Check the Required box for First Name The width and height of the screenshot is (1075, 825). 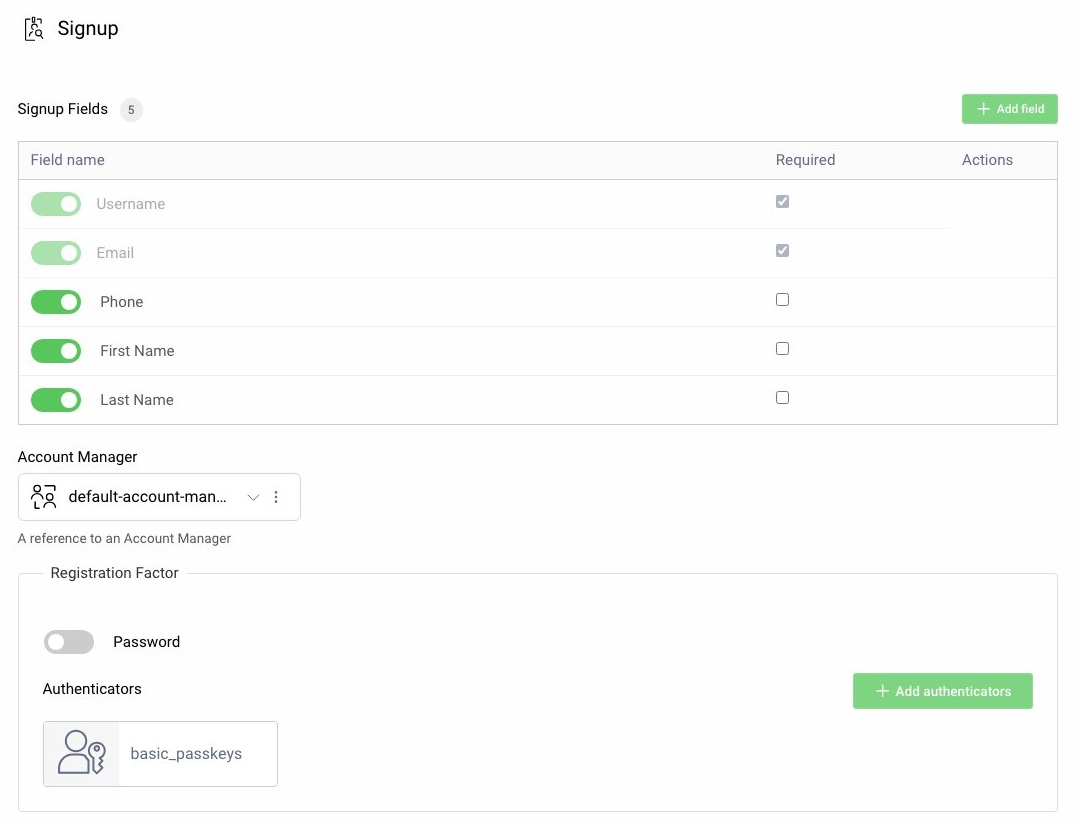point(782,348)
